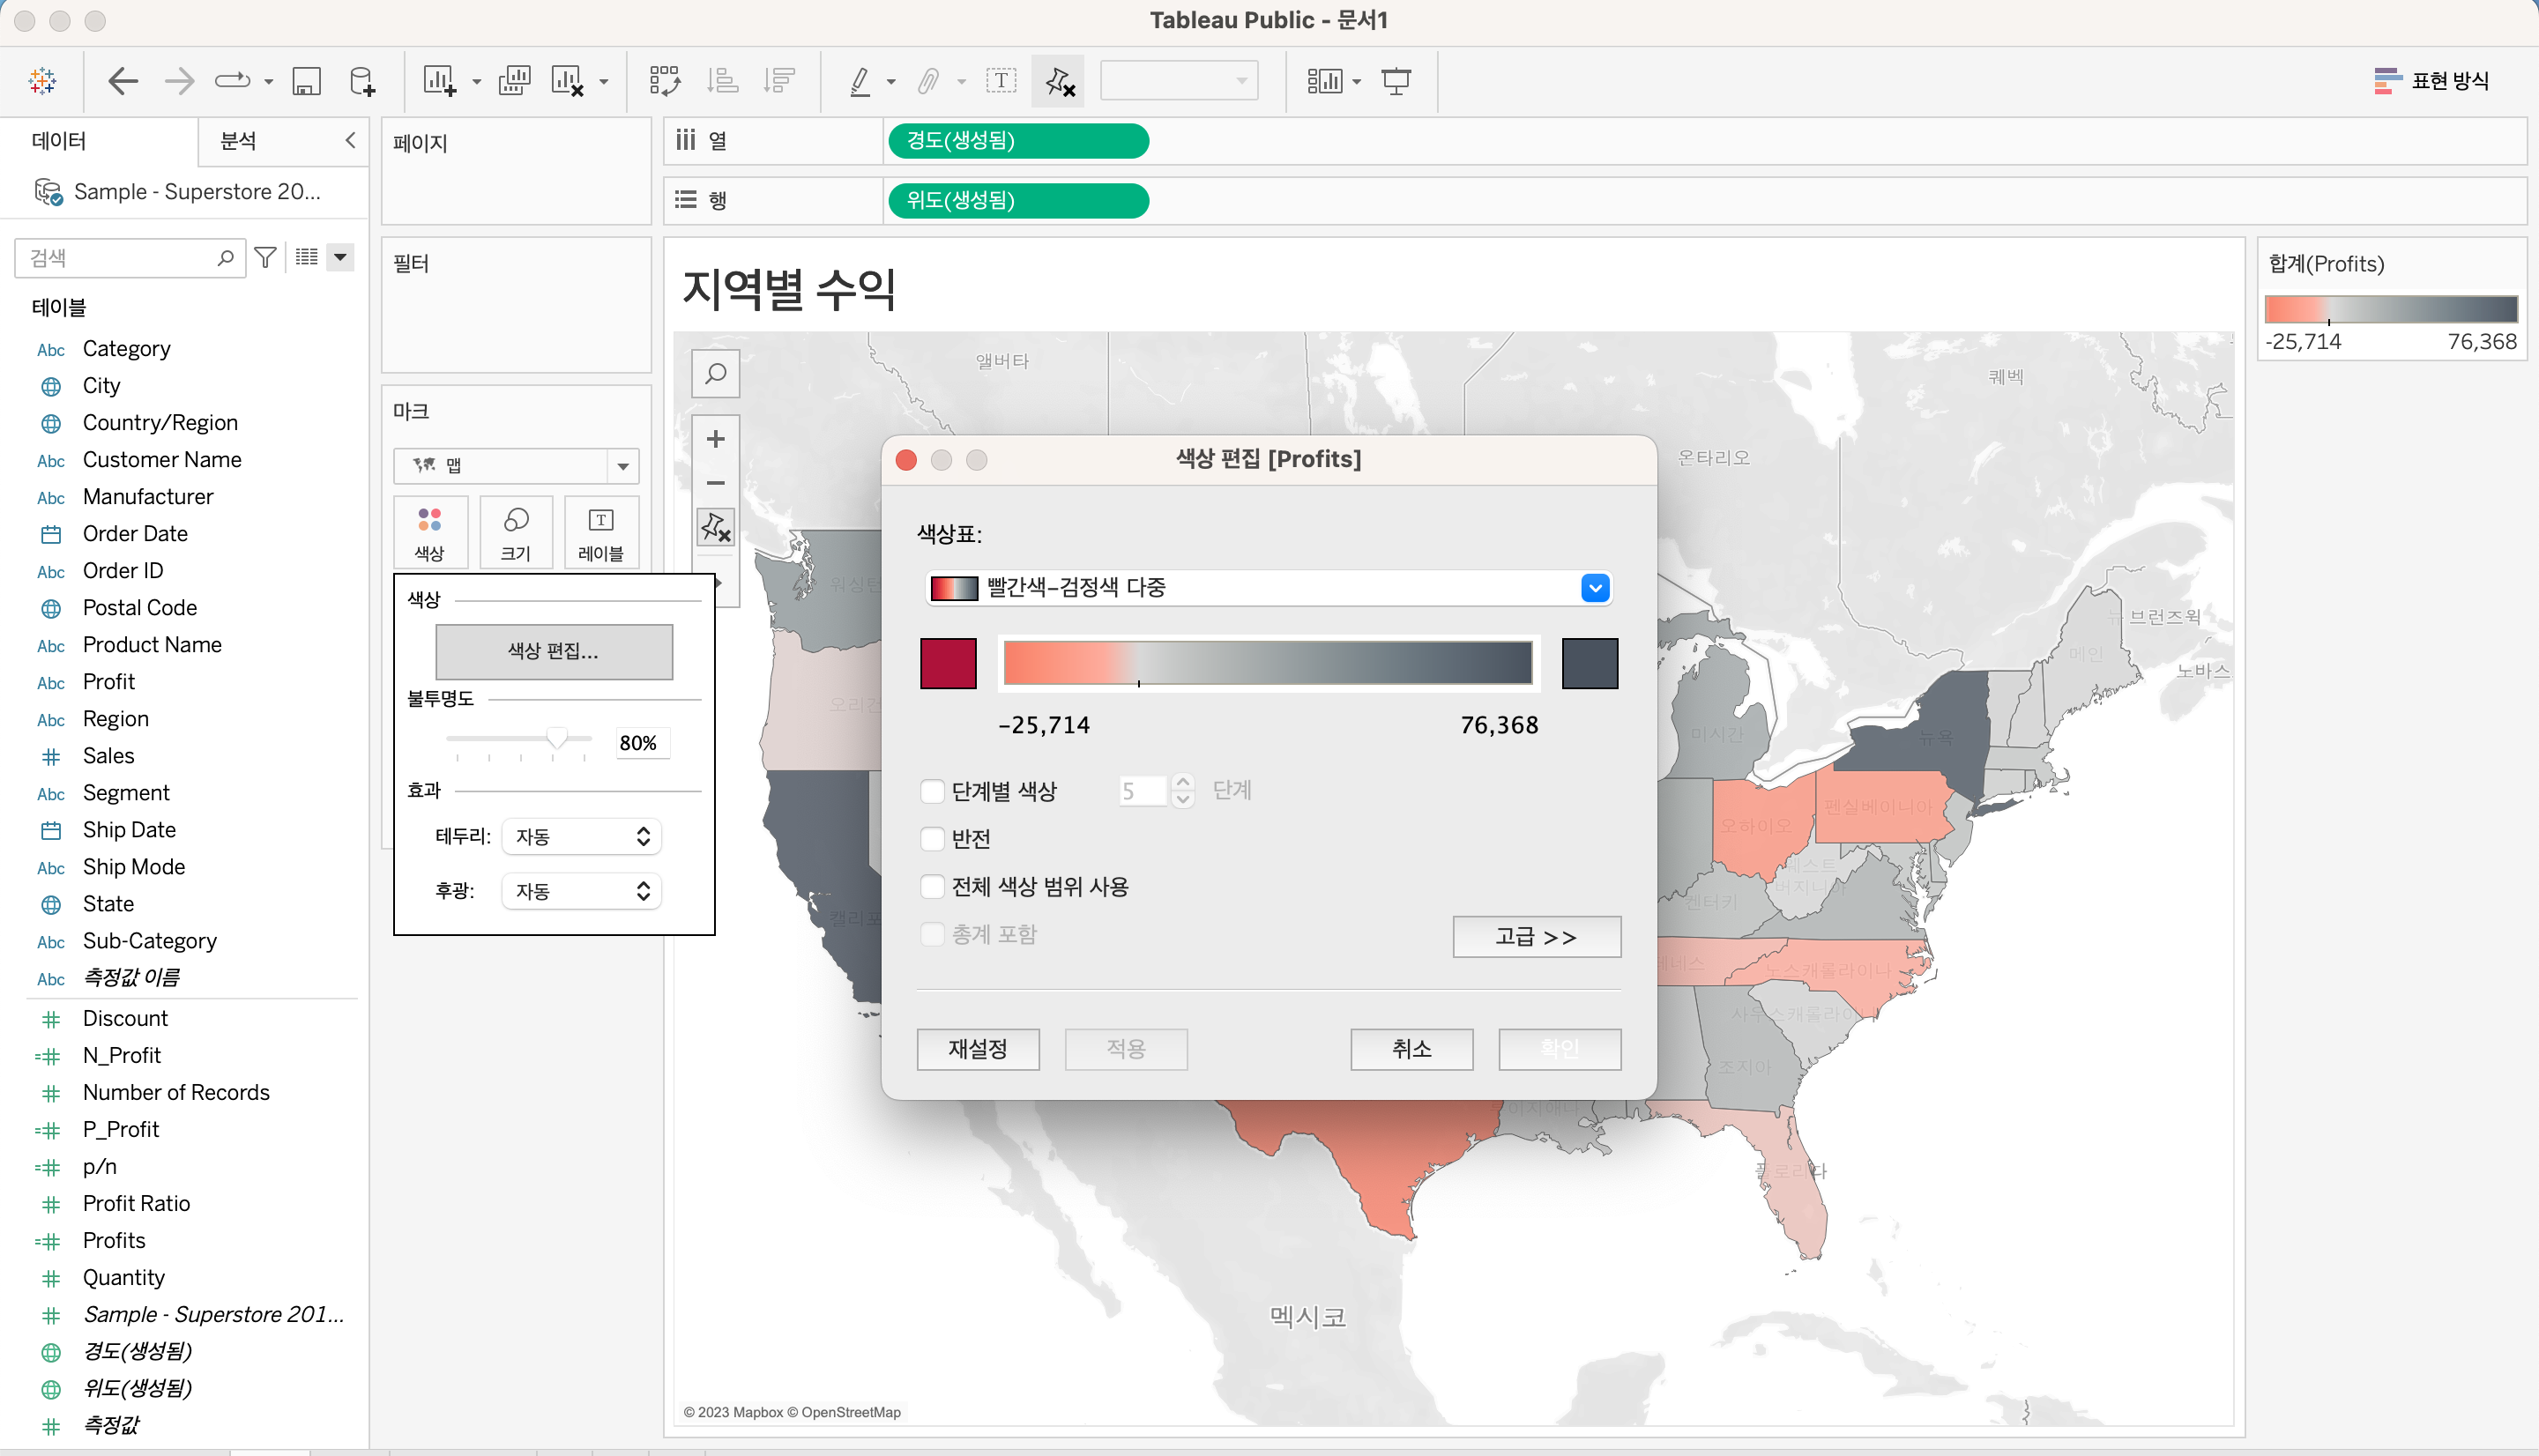This screenshot has height=1456, width=2539.
Task: Click the 지역별 수익 sheet title
Action: 788,289
